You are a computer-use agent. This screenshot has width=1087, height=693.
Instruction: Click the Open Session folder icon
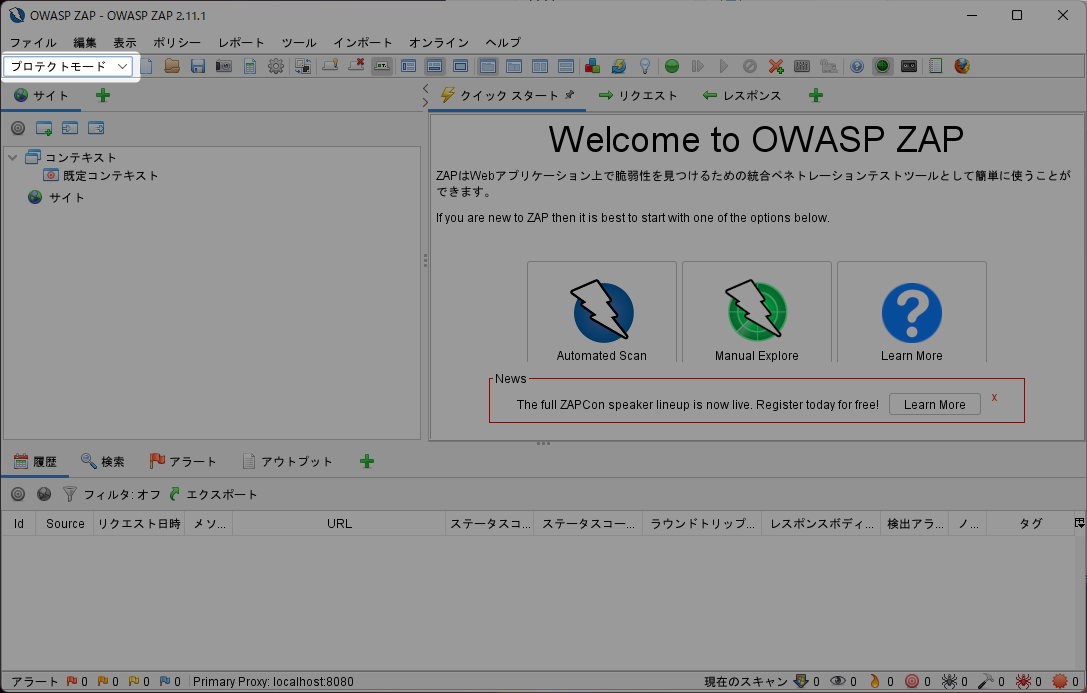point(172,67)
